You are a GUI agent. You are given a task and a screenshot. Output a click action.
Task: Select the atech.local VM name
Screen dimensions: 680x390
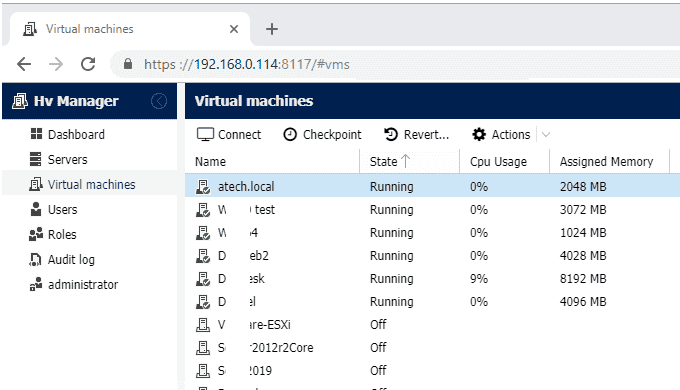point(246,187)
